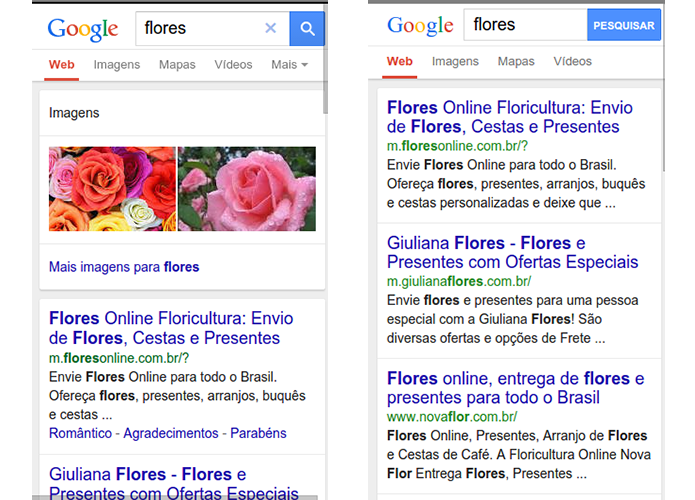Image resolution: width=695 pixels, height=500 pixels.
Task: Click the magnifier search button in left screenshot
Action: pyautogui.click(x=307, y=29)
